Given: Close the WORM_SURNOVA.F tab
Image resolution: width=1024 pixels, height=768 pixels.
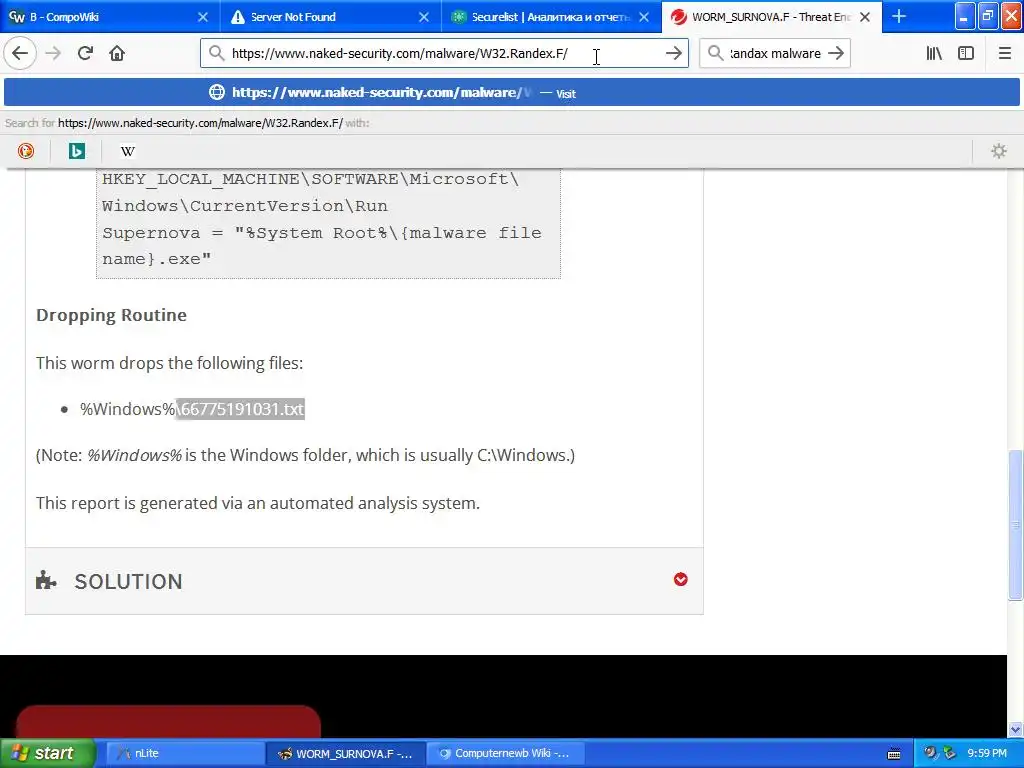Looking at the screenshot, I should (865, 17).
